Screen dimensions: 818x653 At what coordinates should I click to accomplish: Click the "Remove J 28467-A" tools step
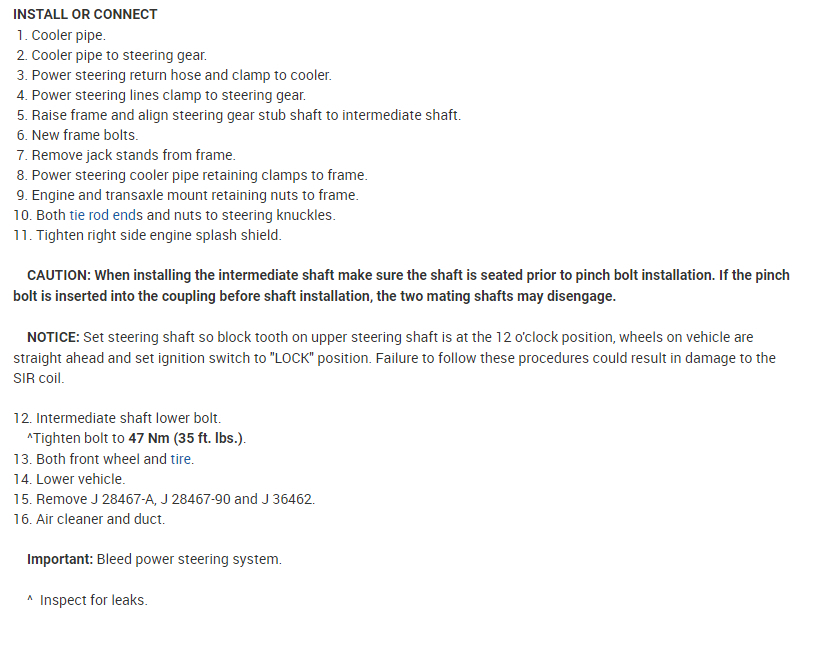pyautogui.click(x=175, y=499)
